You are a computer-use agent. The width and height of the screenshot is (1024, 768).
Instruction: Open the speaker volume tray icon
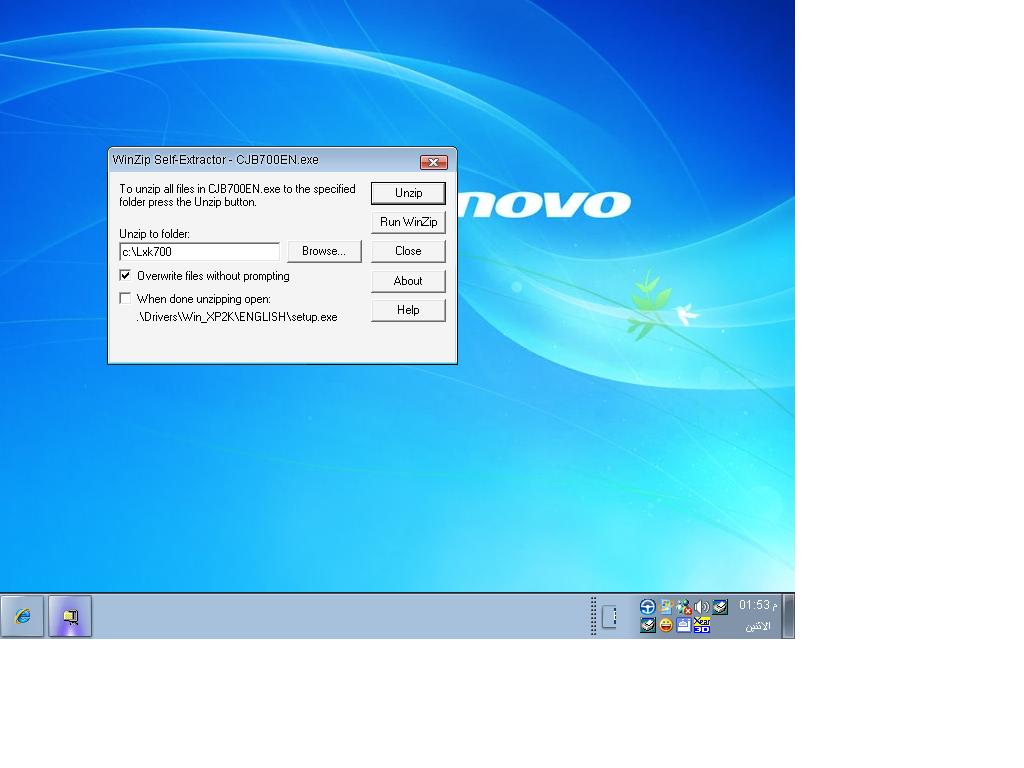(701, 607)
